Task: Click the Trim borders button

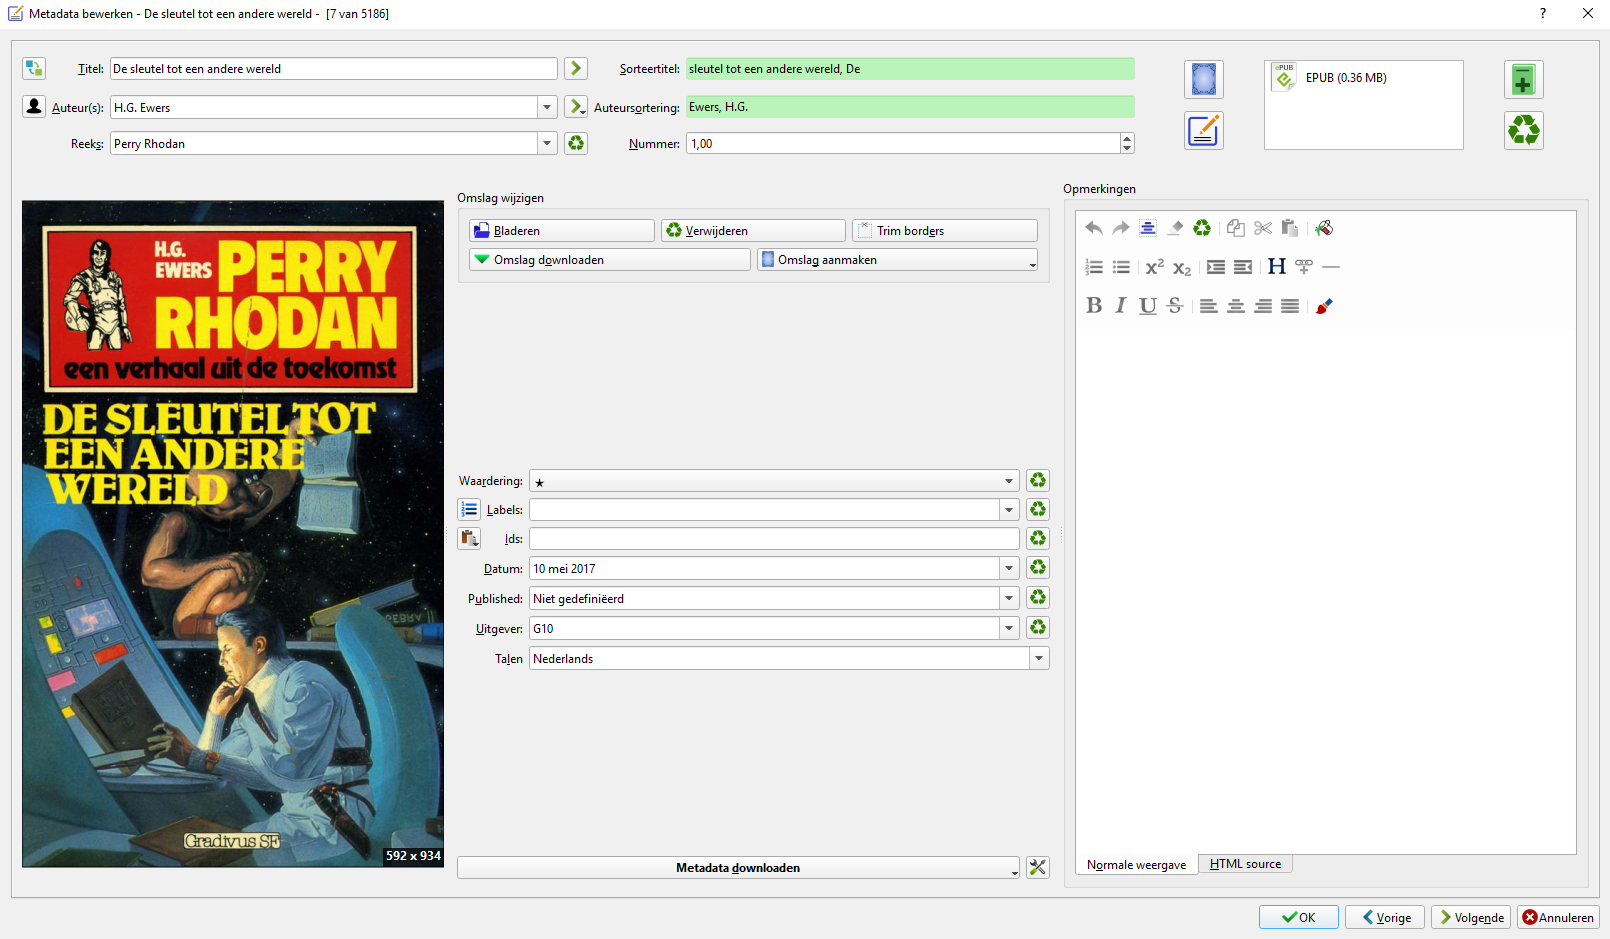Action: (945, 231)
